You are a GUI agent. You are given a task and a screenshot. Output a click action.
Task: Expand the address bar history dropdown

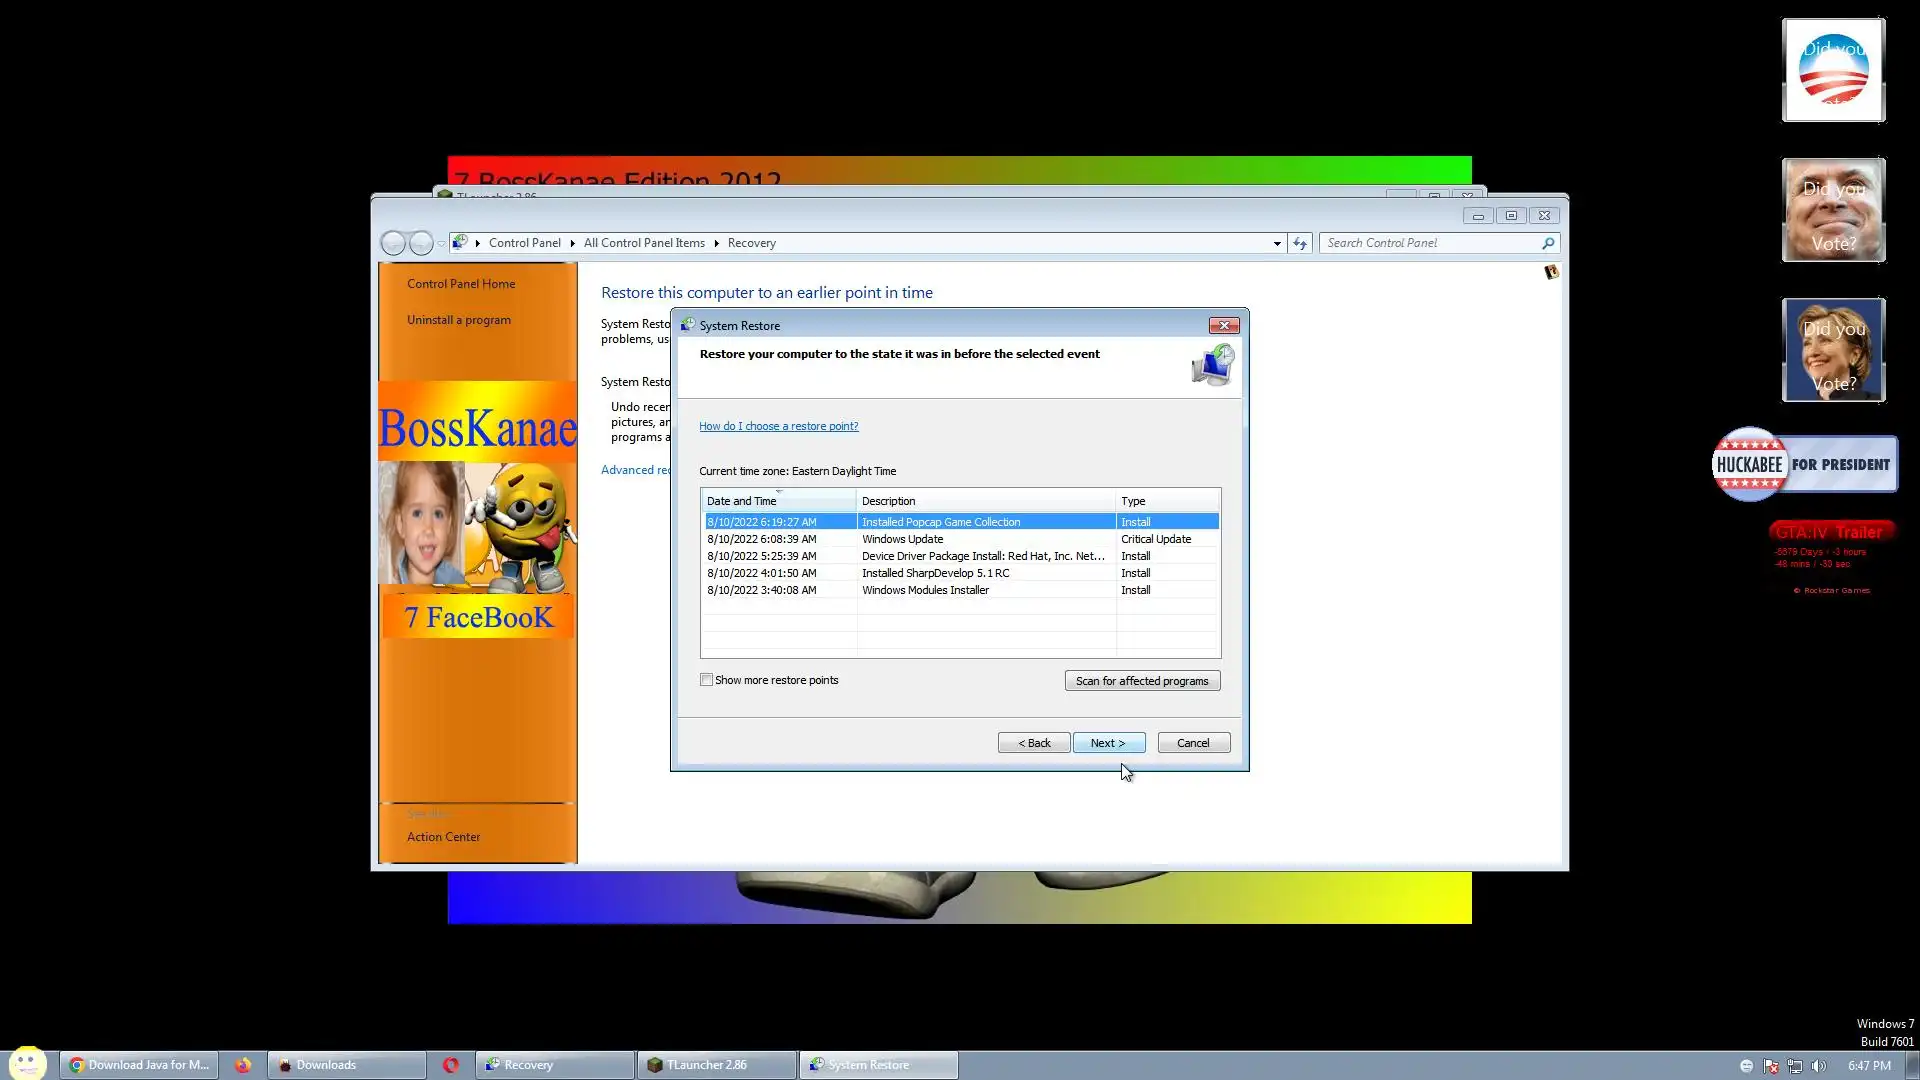[x=1277, y=243]
